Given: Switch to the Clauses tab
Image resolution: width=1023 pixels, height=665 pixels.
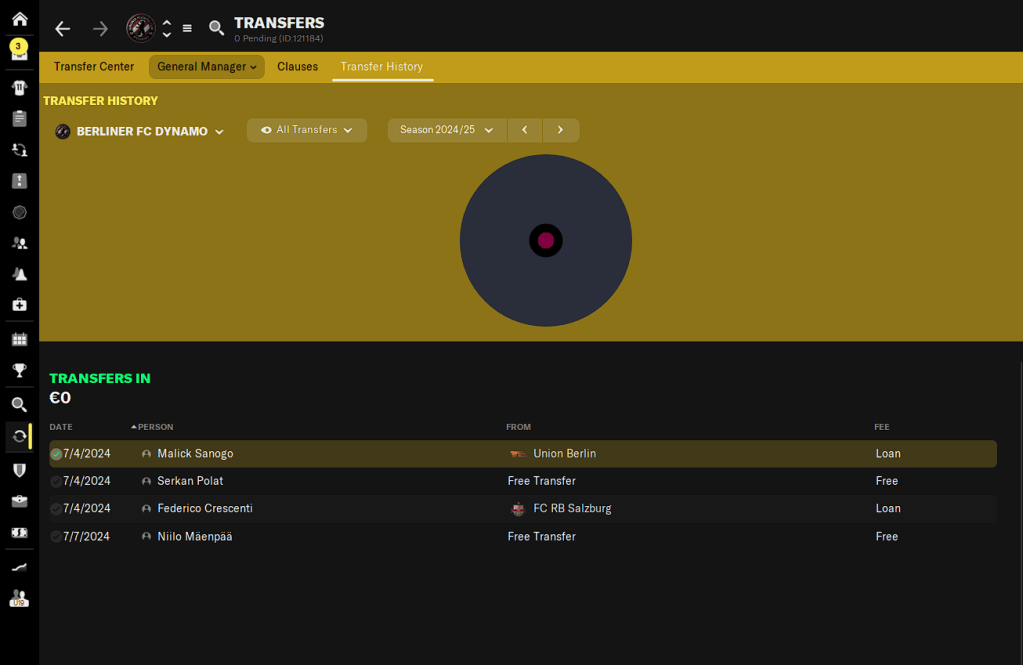Looking at the screenshot, I should [x=297, y=67].
